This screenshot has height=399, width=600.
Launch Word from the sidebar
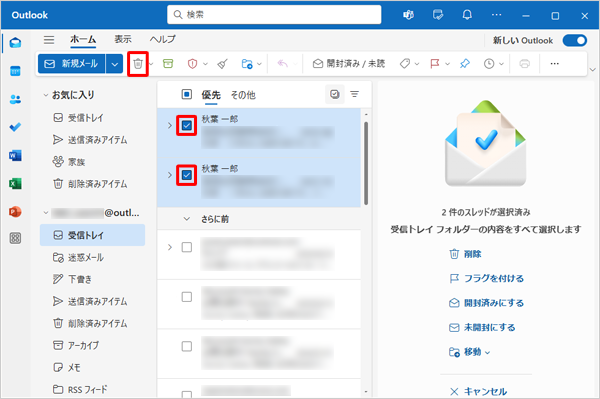(x=15, y=156)
